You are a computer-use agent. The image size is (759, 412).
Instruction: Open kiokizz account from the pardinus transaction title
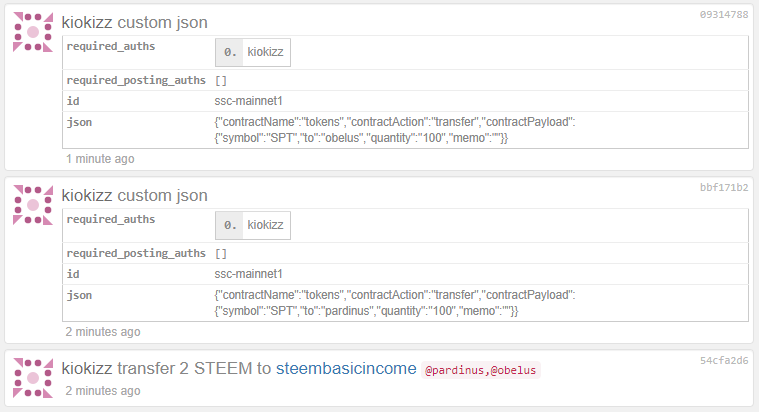point(87,194)
